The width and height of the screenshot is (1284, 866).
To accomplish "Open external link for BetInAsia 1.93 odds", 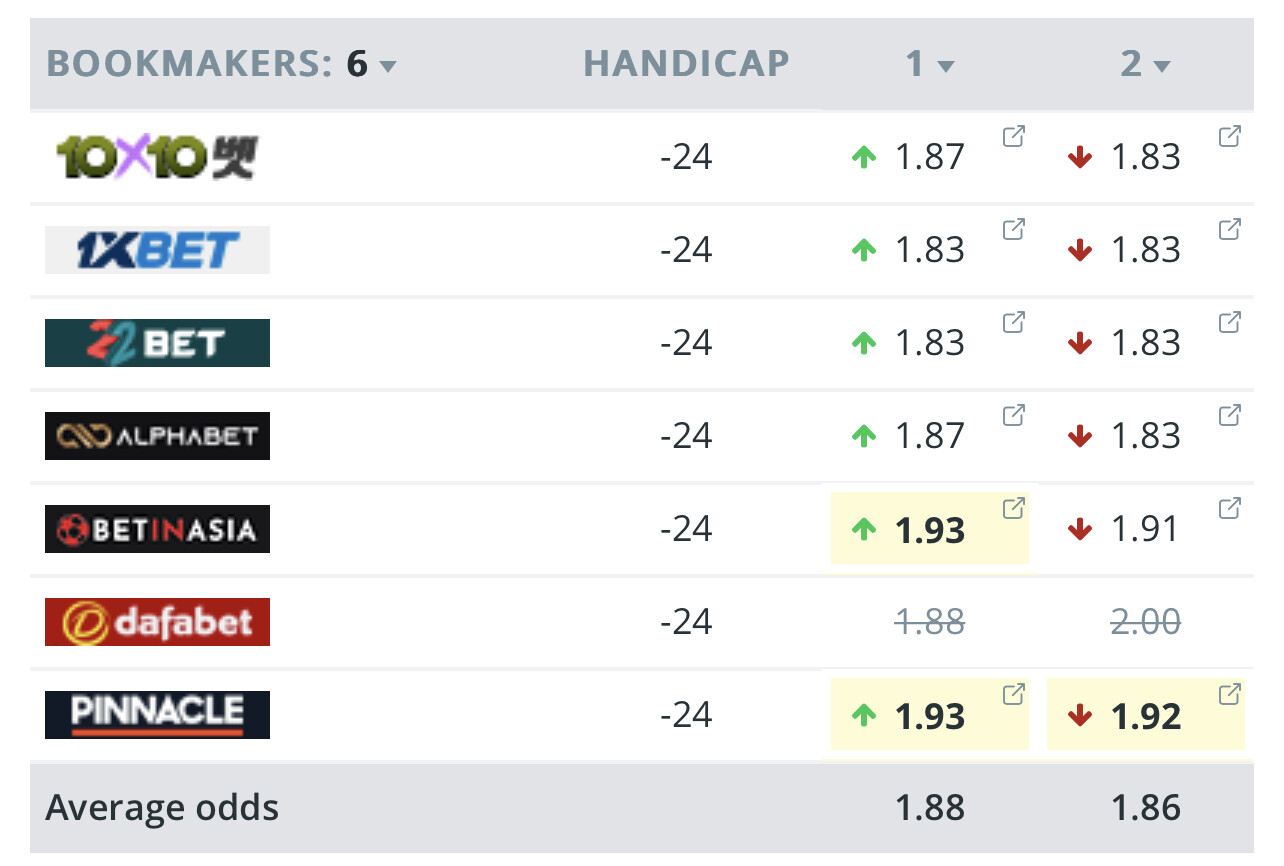I will (1013, 508).
